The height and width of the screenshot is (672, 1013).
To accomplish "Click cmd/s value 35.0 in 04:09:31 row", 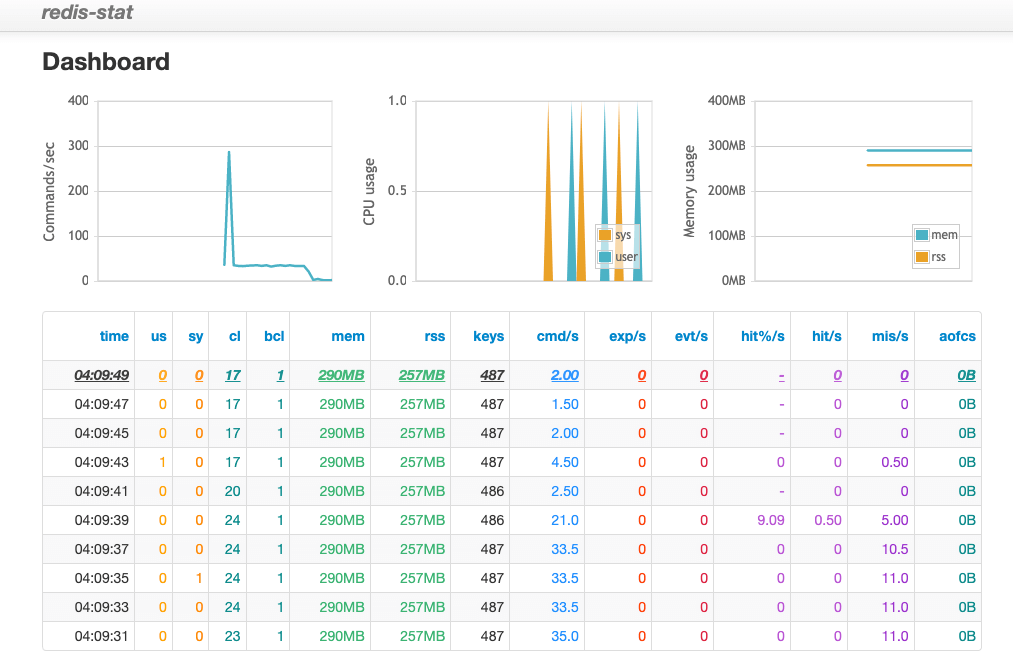I will (x=565, y=637).
